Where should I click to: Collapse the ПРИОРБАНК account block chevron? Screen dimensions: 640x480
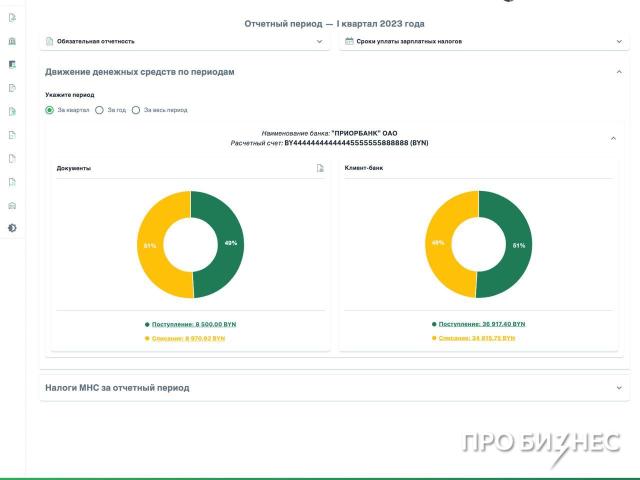(x=613, y=138)
